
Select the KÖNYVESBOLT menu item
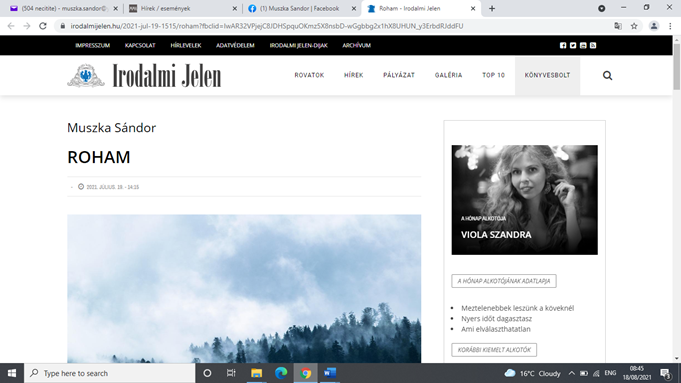(x=547, y=75)
